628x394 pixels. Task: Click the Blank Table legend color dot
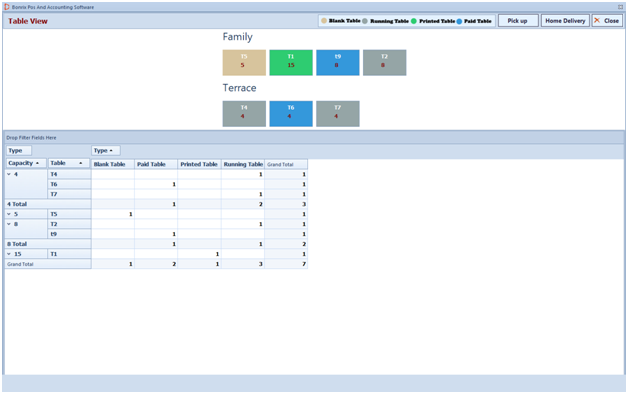point(324,21)
